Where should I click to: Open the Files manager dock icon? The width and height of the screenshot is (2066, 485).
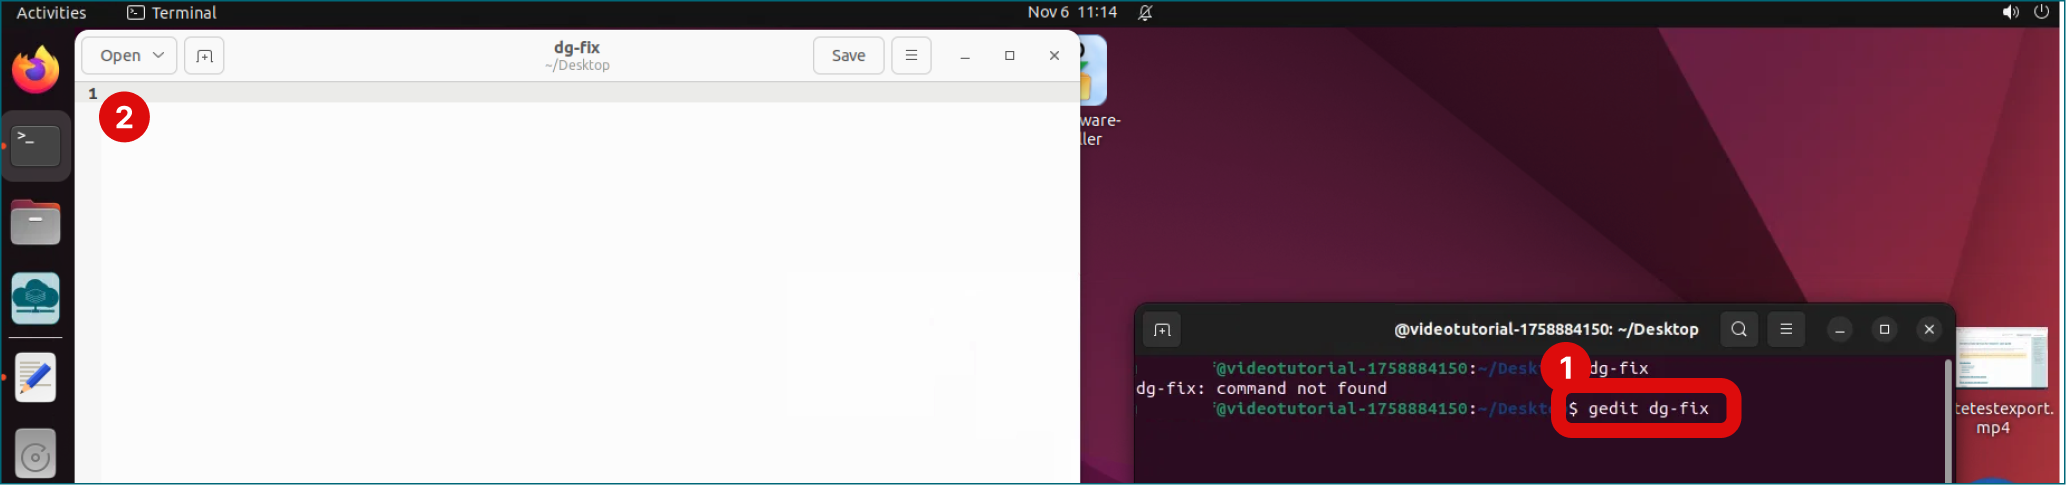[x=36, y=222]
